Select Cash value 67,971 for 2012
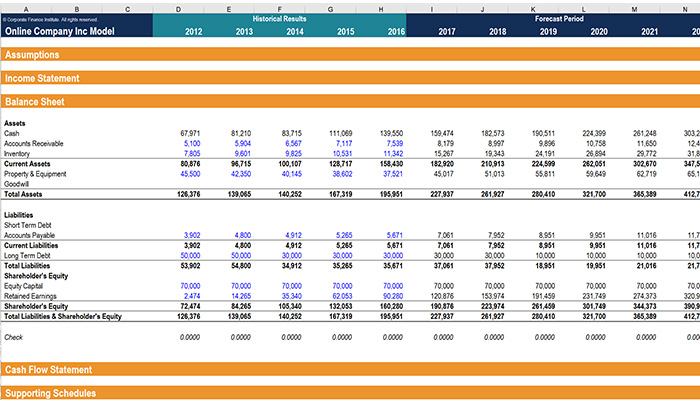Viewport: 700px width, 400px height. [x=190, y=133]
